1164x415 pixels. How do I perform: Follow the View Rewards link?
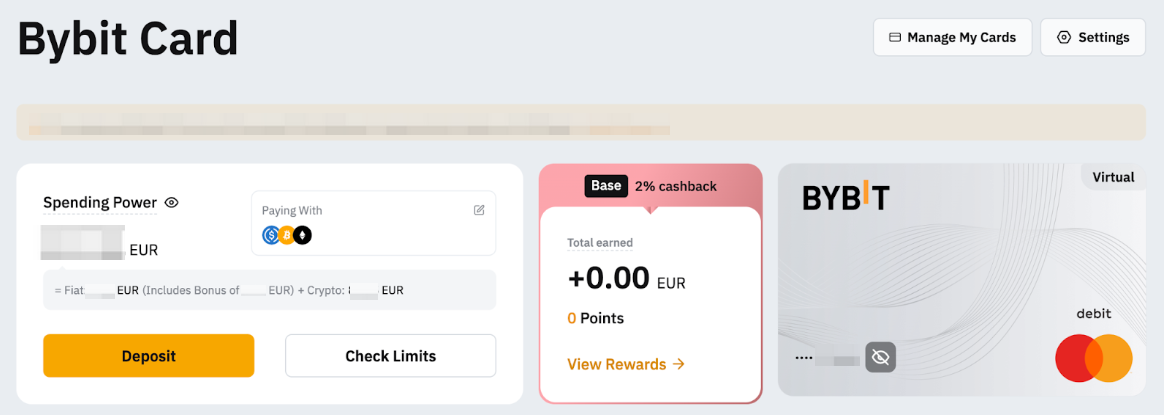click(x=625, y=364)
